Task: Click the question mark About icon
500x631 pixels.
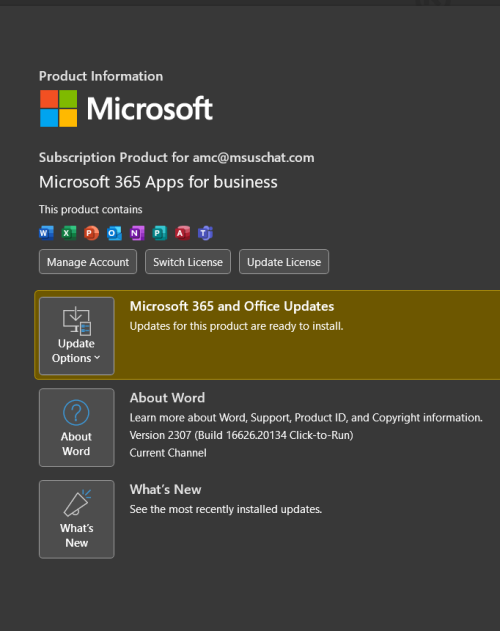Action: [76, 412]
